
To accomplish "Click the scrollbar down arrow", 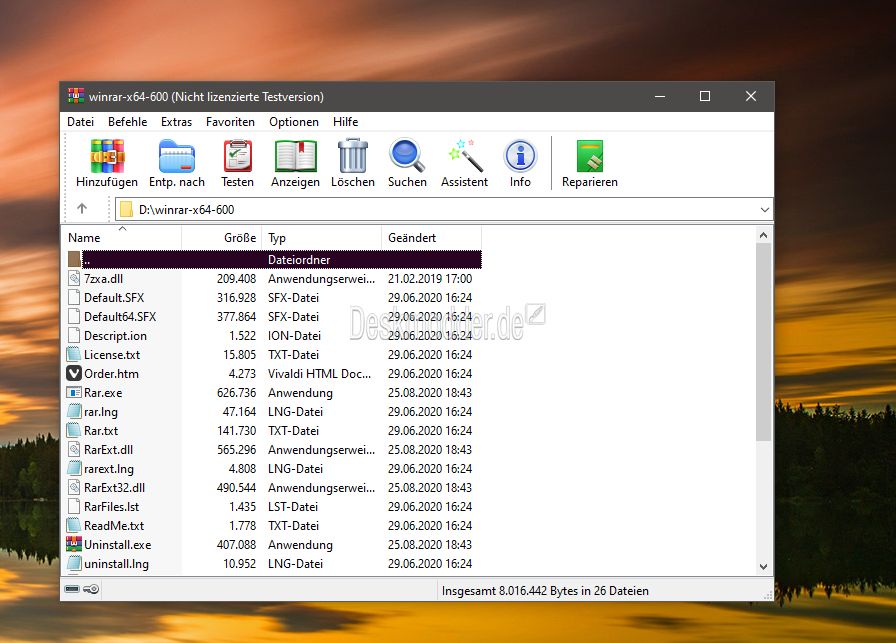I will click(763, 566).
